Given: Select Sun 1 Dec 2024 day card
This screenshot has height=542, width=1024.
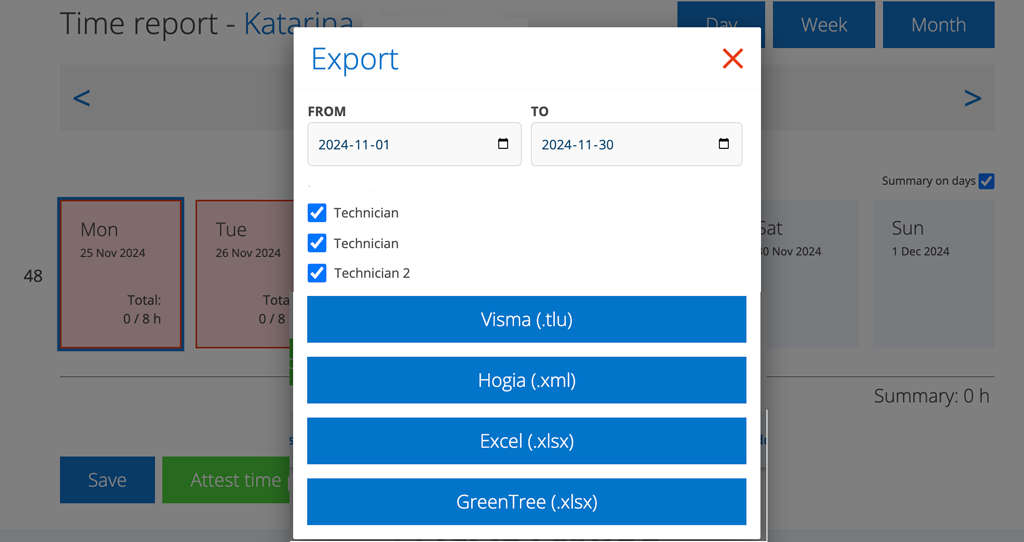Looking at the screenshot, I should [x=934, y=274].
